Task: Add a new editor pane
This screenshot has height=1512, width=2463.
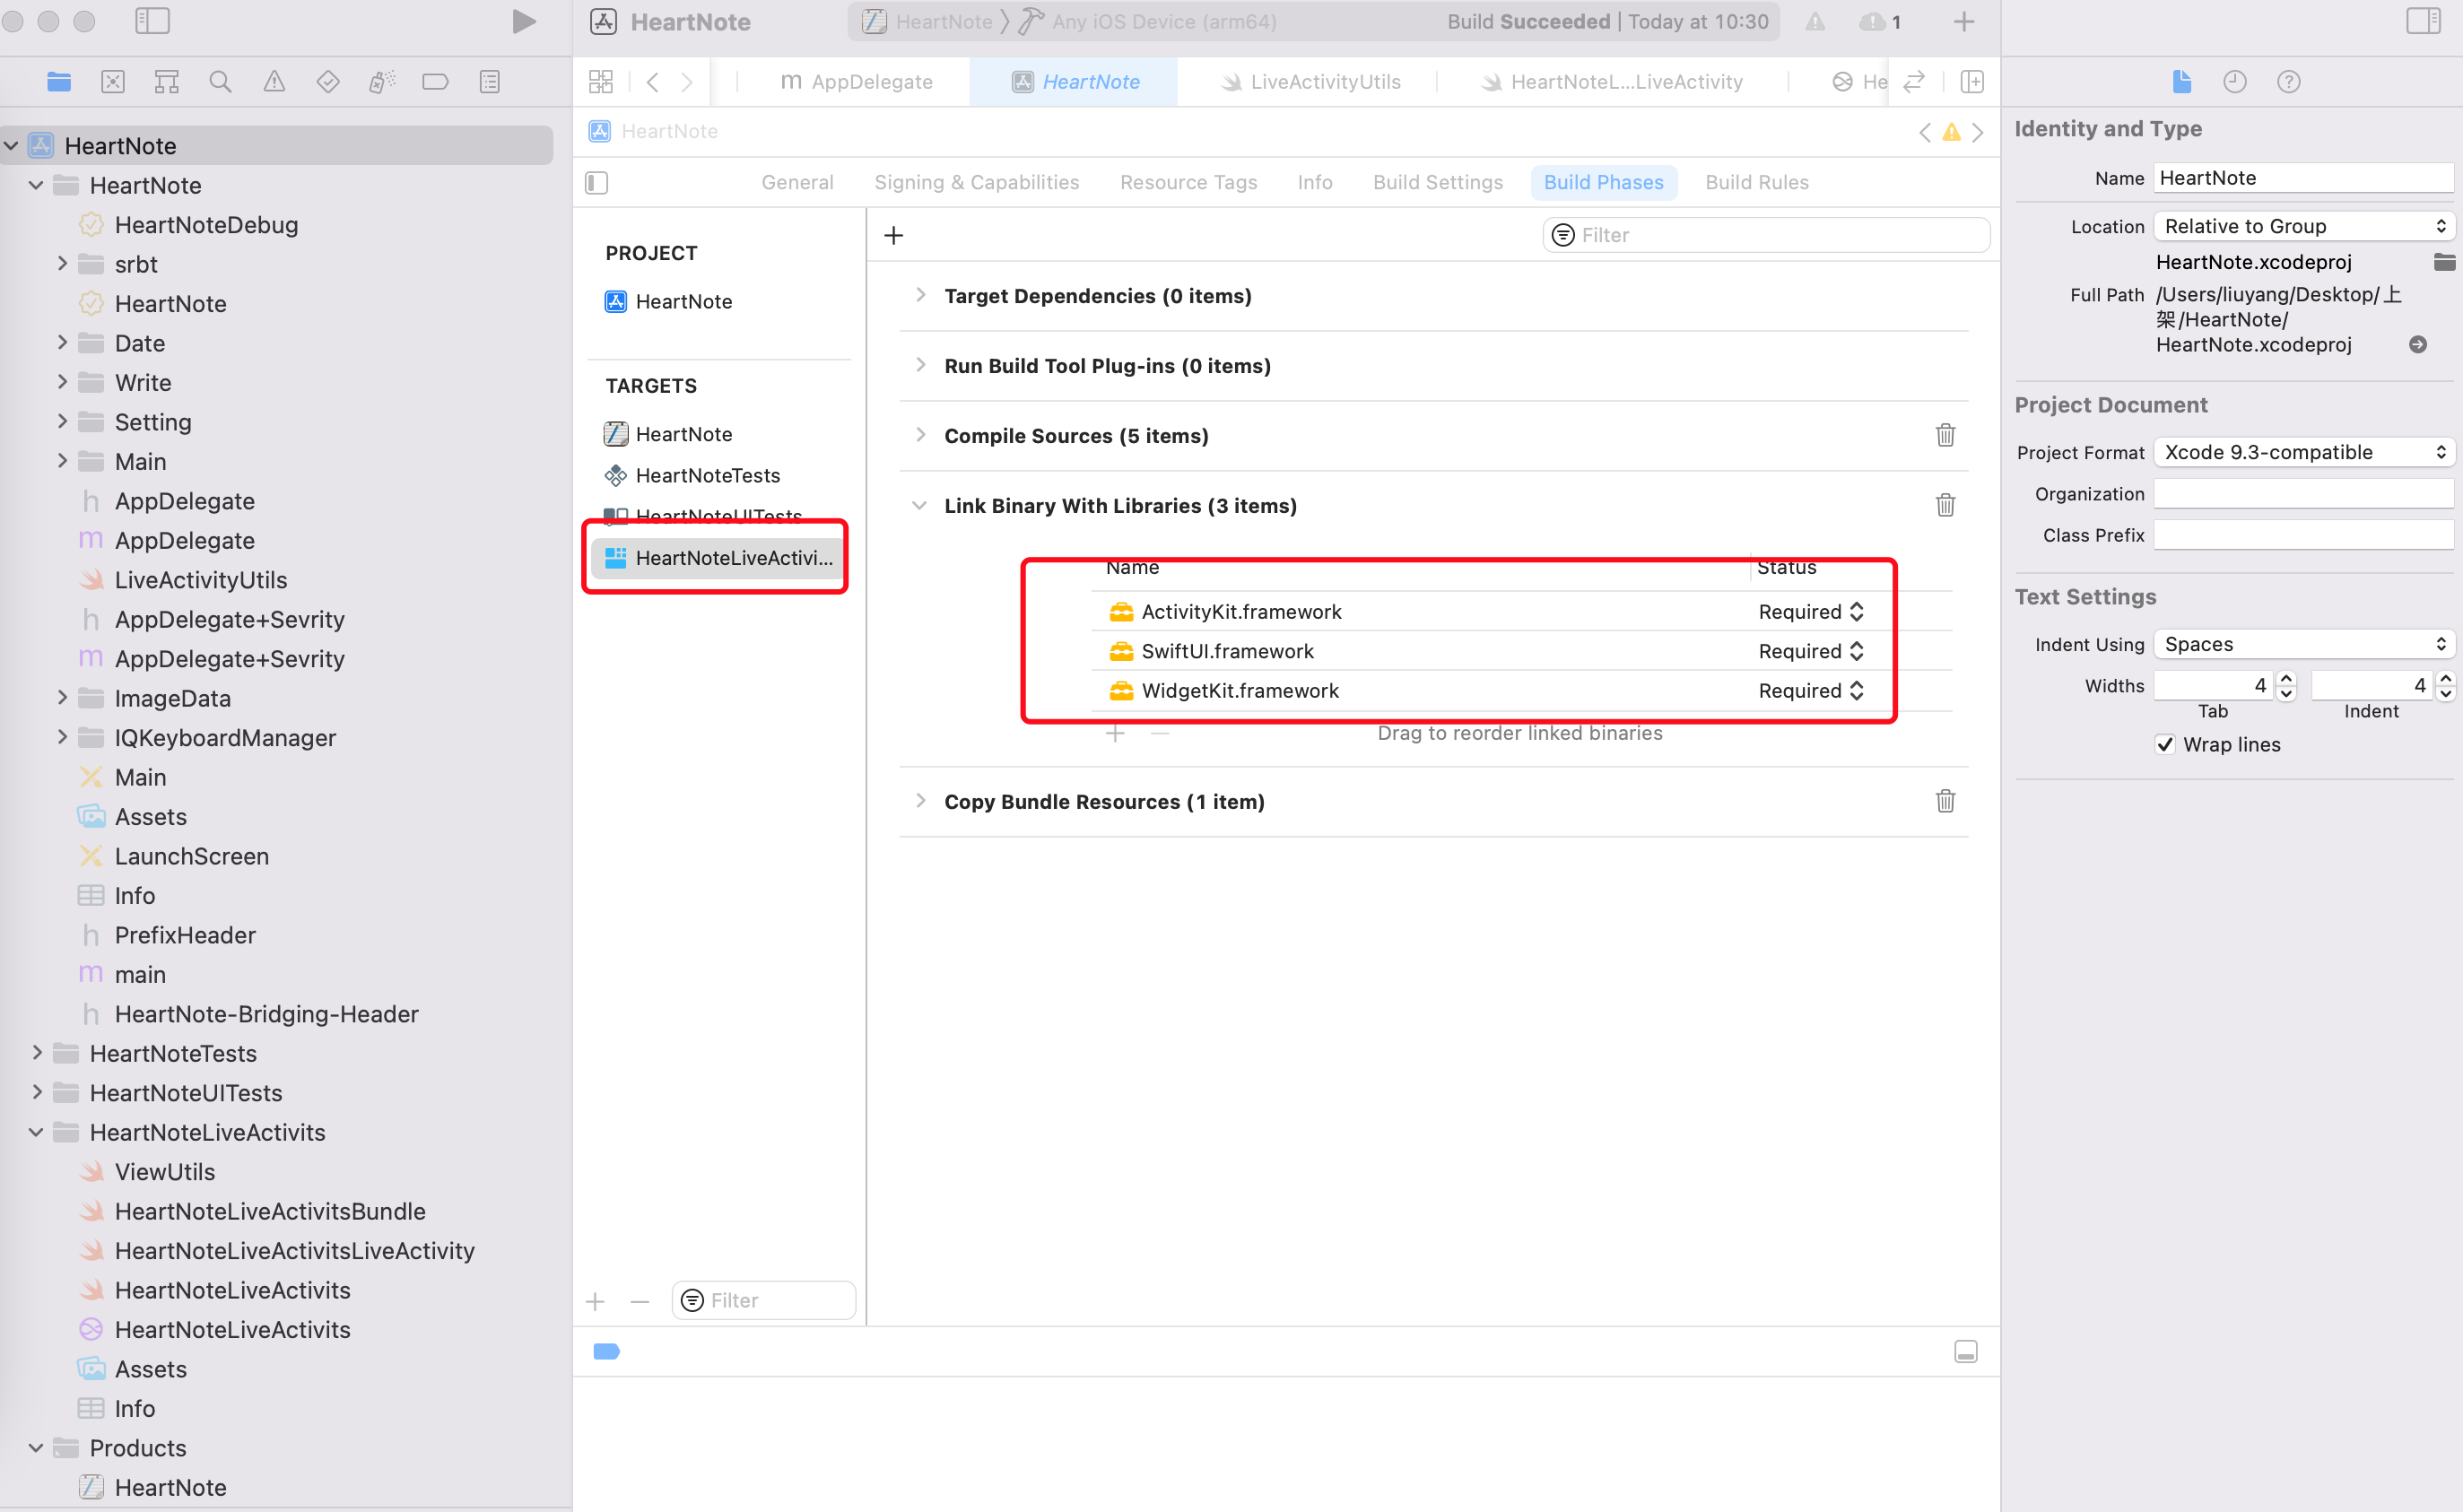Action: [1972, 82]
